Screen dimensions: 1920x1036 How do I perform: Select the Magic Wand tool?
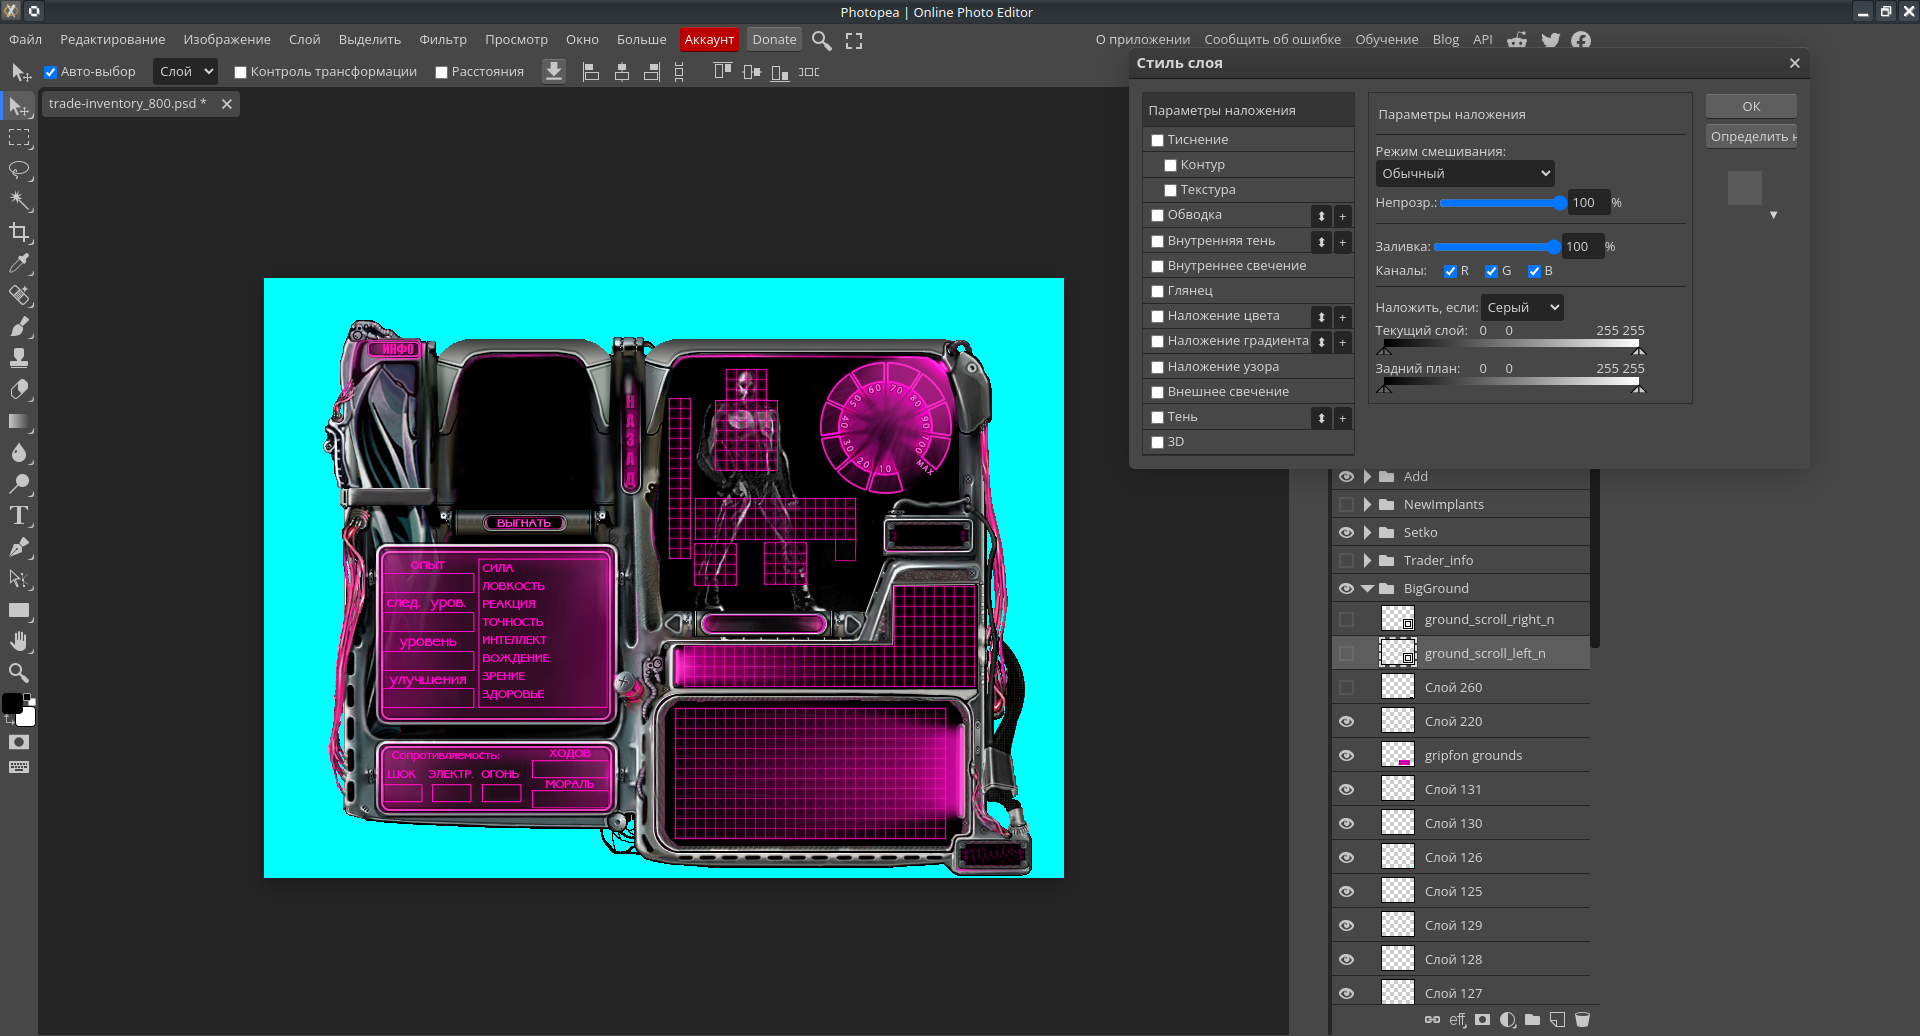(x=19, y=201)
